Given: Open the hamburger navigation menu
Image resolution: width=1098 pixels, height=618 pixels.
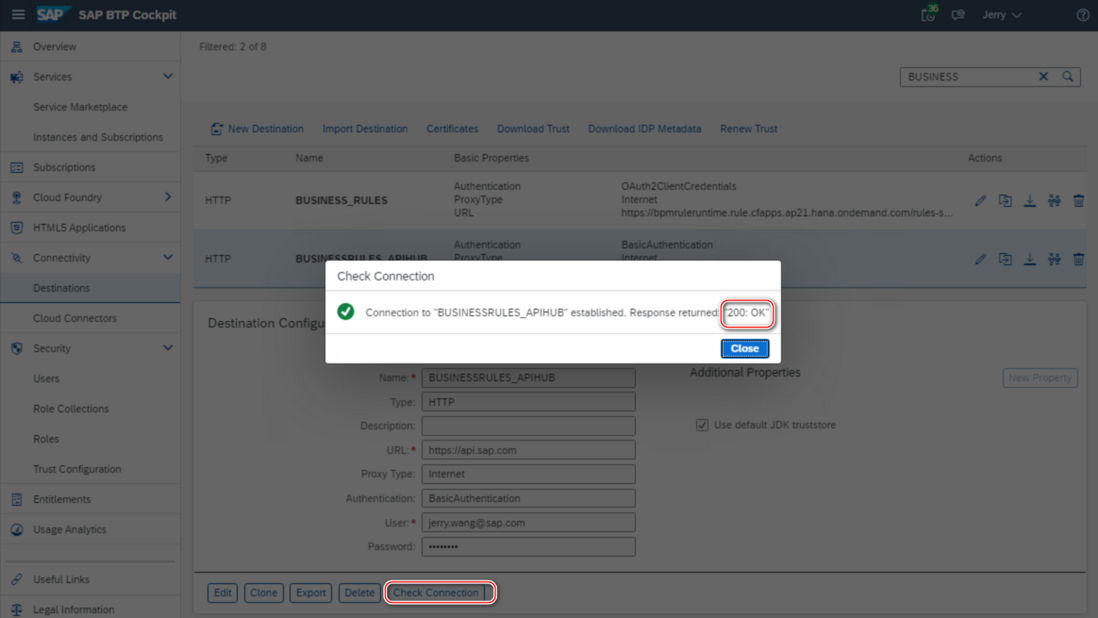Looking at the screenshot, I should point(18,15).
